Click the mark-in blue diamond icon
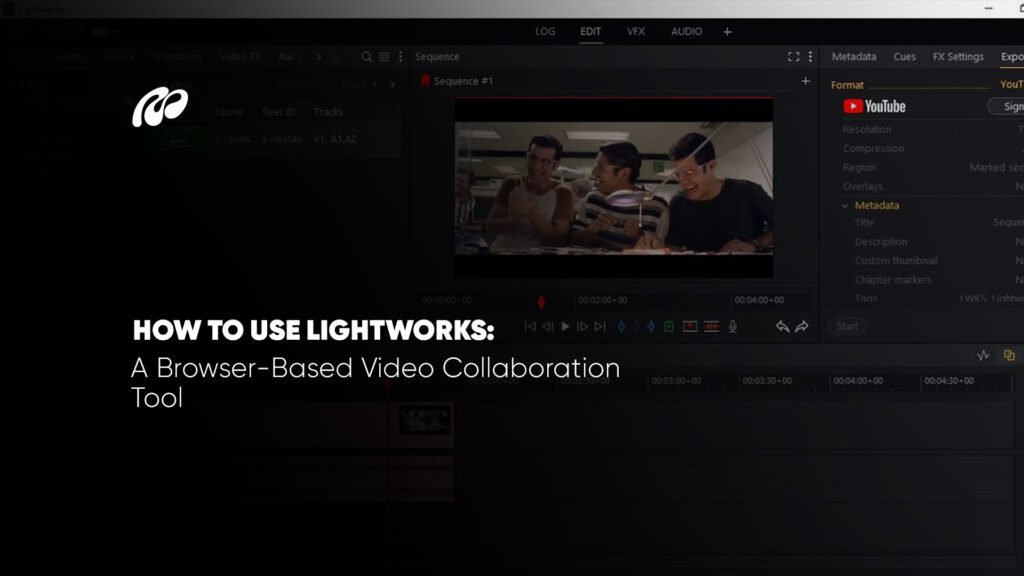The image size is (1024, 576). pos(621,326)
